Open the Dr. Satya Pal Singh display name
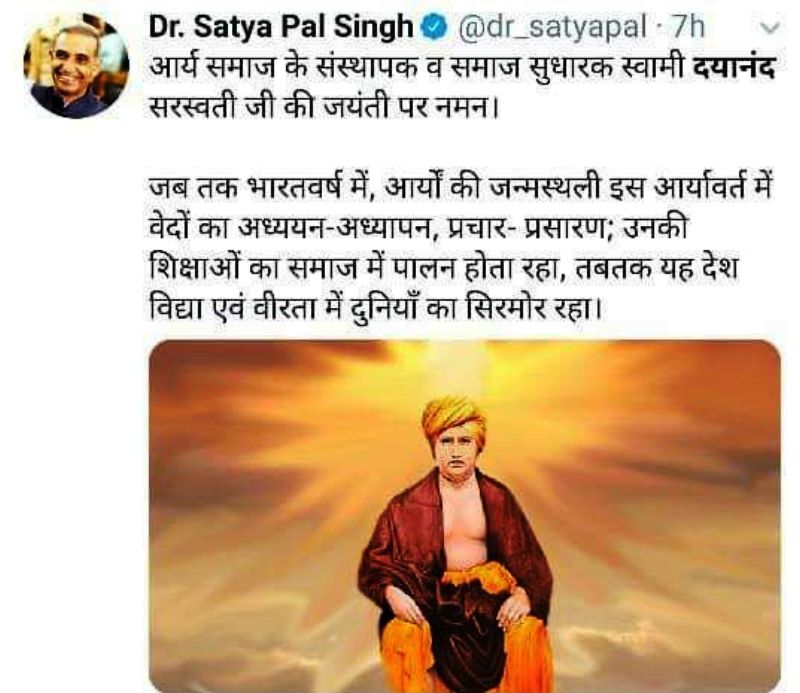This screenshot has width=800, height=693. (x=281, y=27)
